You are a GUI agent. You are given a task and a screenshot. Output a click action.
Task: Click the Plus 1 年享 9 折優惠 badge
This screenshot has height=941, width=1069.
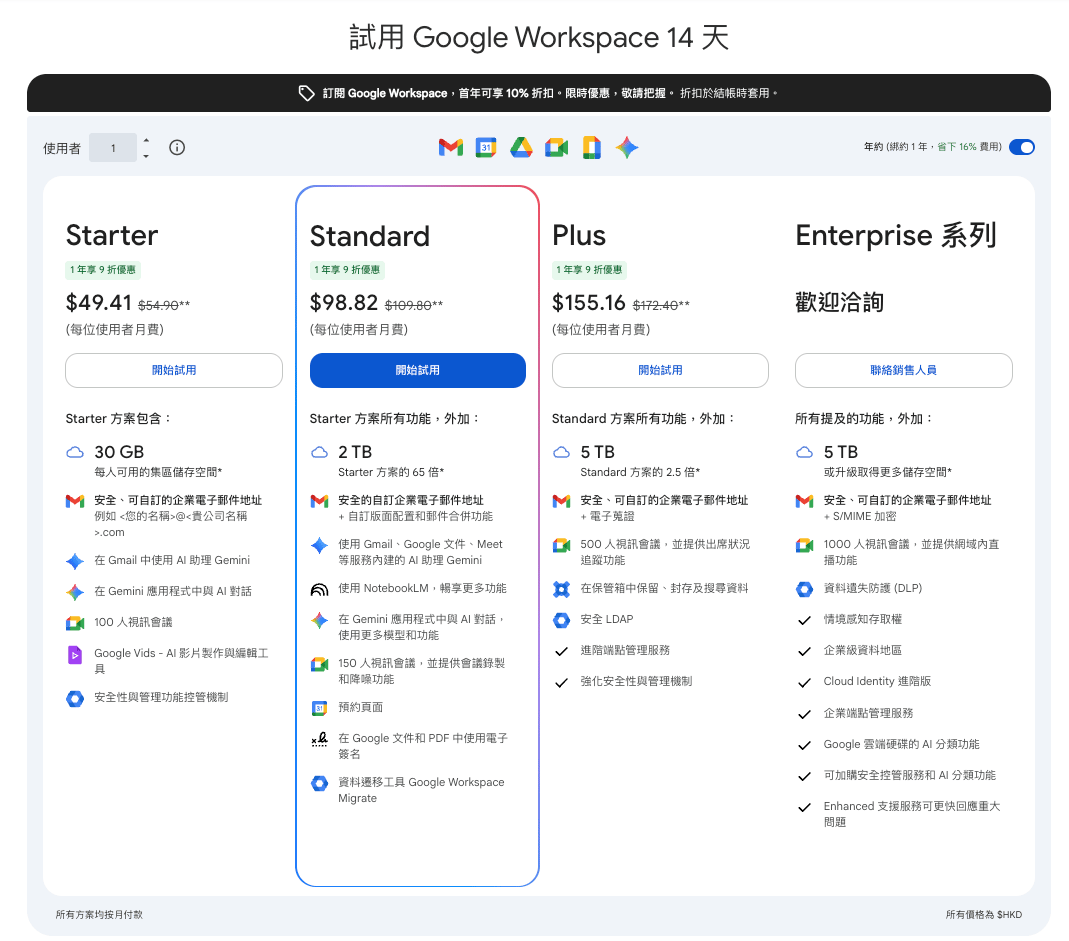tap(589, 270)
